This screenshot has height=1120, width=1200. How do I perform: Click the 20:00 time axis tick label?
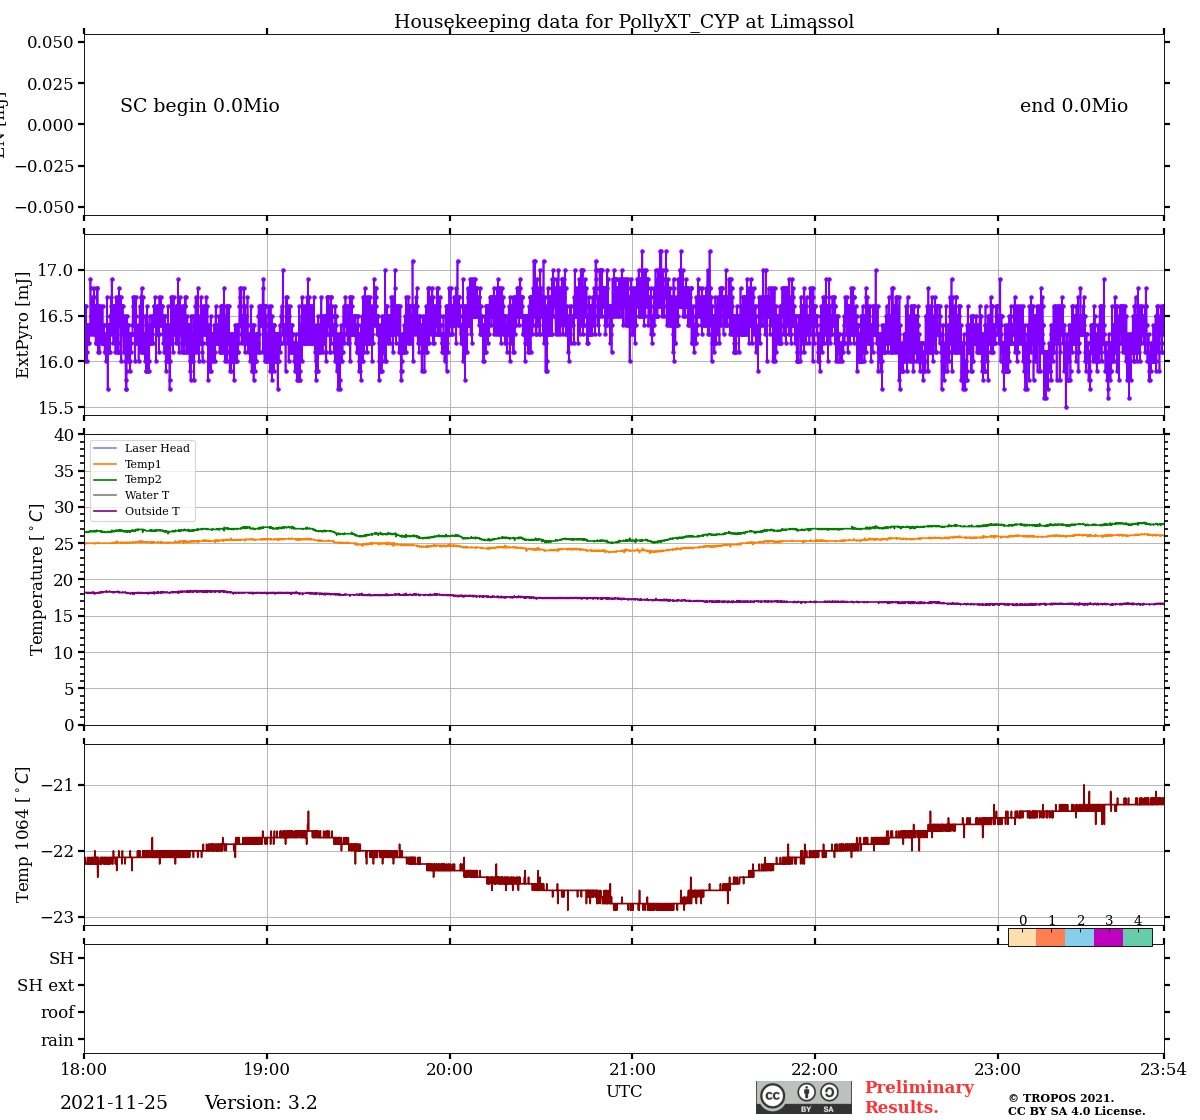450,1070
